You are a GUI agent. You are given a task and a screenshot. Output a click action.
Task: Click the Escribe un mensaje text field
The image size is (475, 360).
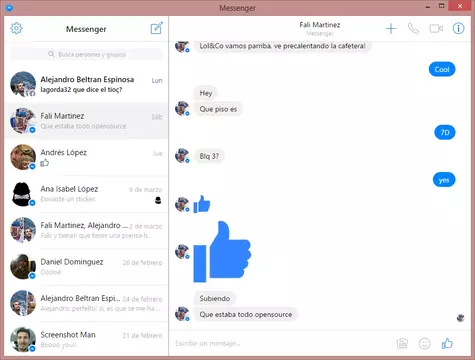click(283, 343)
